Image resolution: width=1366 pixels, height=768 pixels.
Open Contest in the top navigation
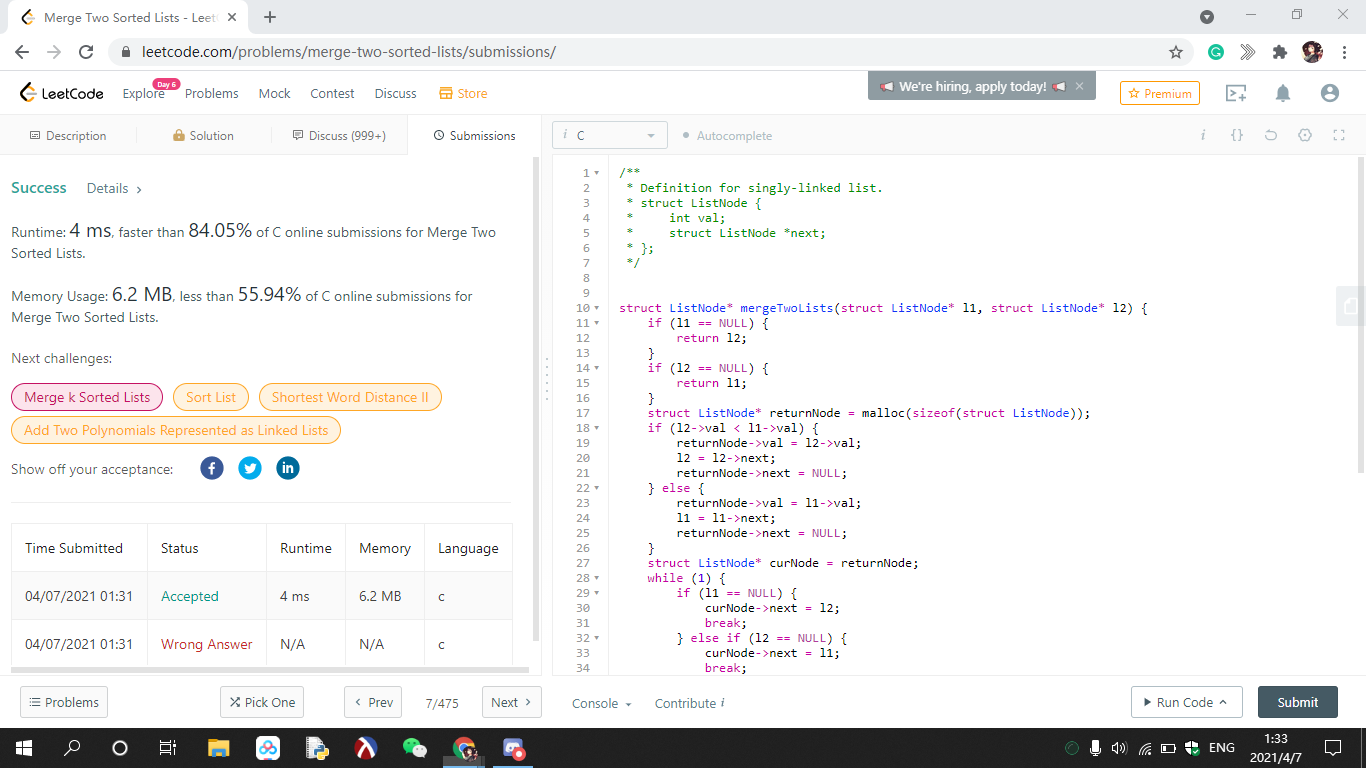(332, 93)
